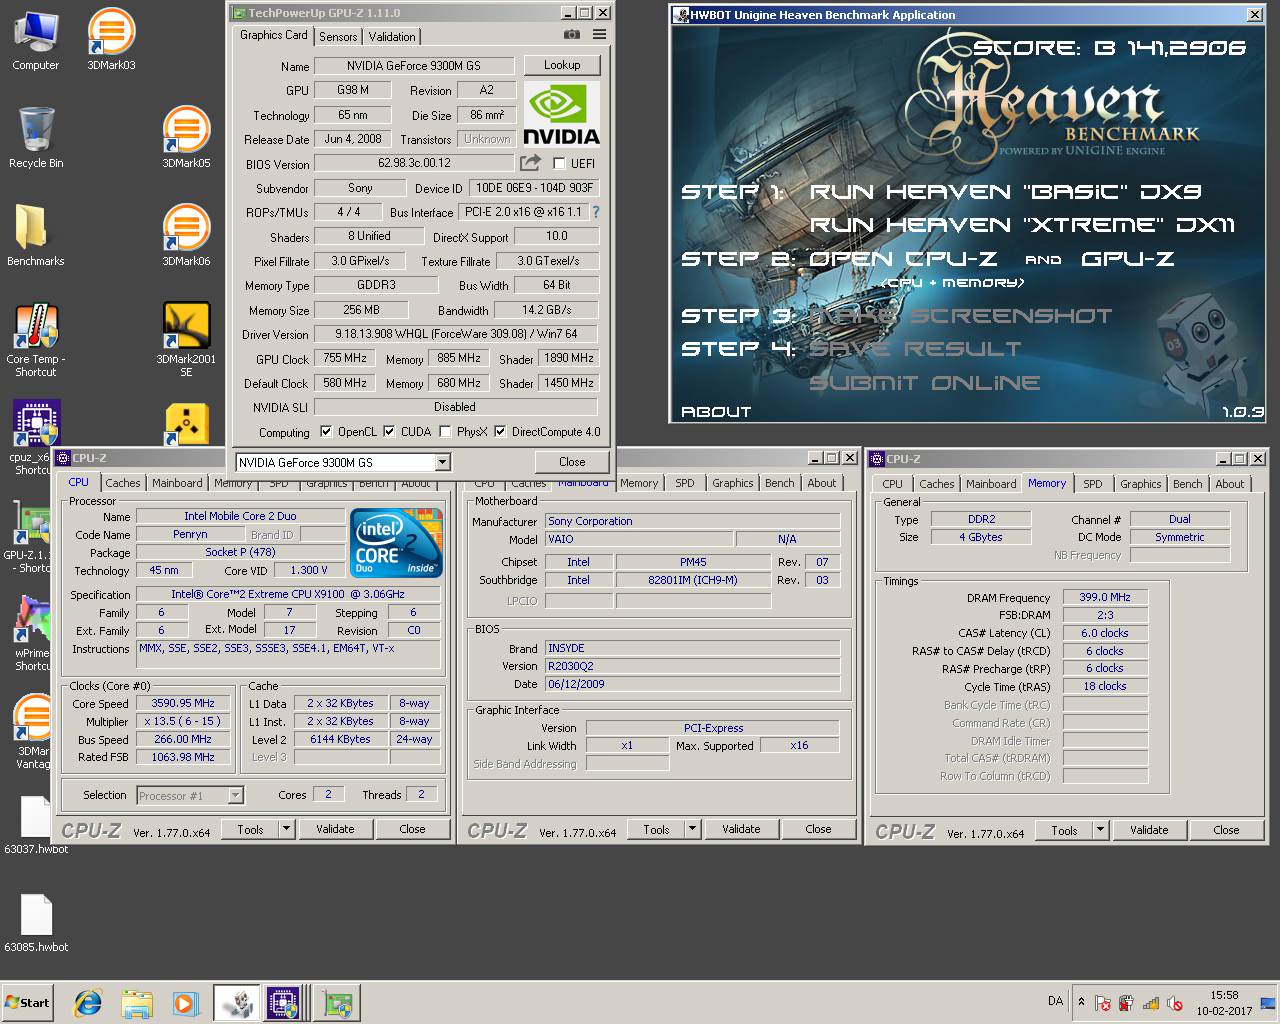
Task: Toggle the PhysX checkbox
Action: point(445,432)
